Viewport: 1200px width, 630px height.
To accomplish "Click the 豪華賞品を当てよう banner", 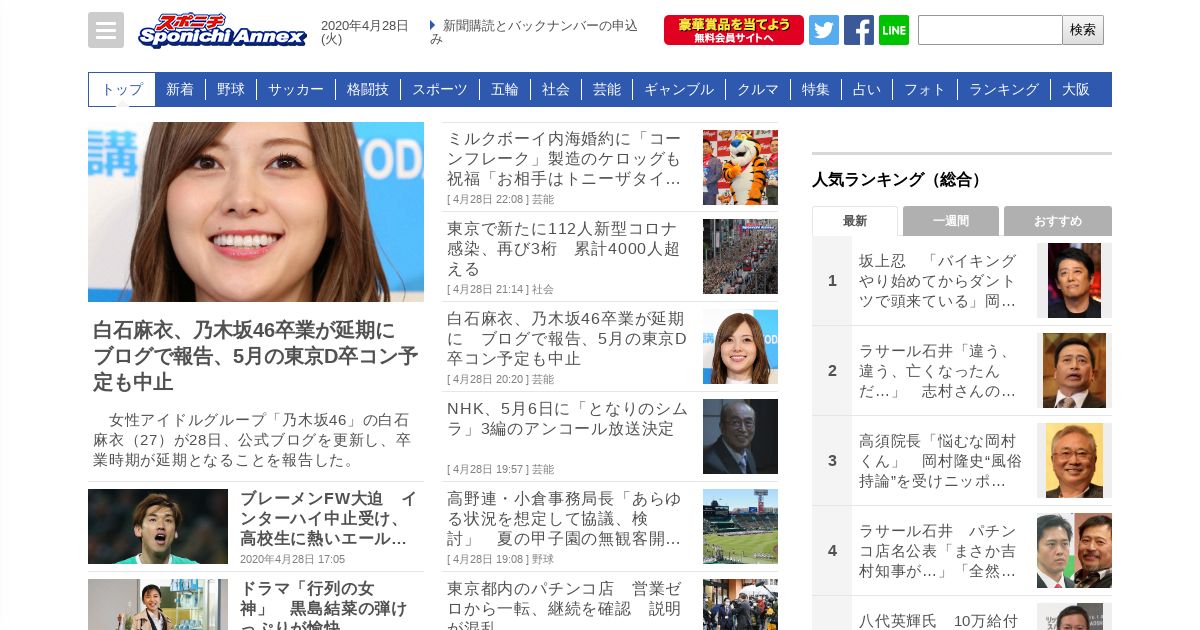I will [x=734, y=30].
